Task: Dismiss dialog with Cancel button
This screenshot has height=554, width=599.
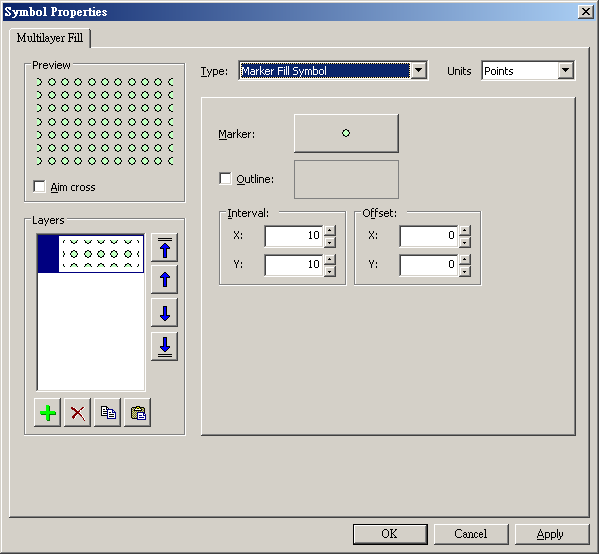Action: 471,534
